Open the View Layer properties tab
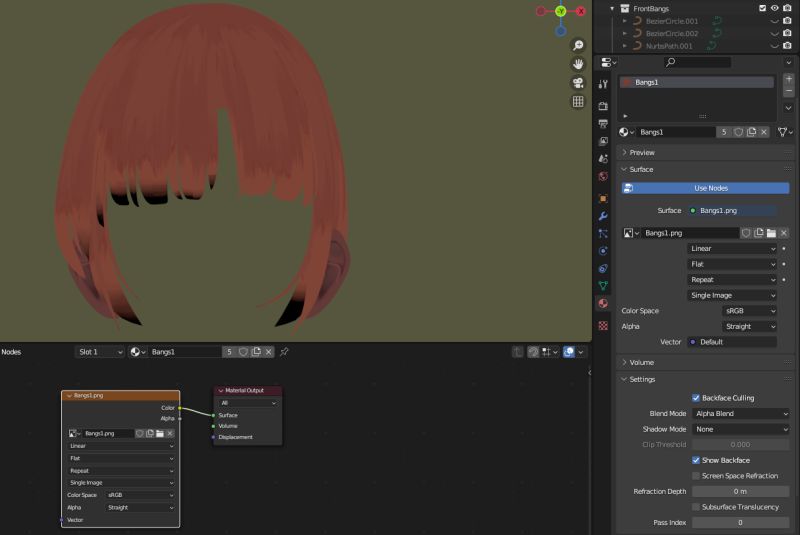800x535 pixels. tap(603, 141)
